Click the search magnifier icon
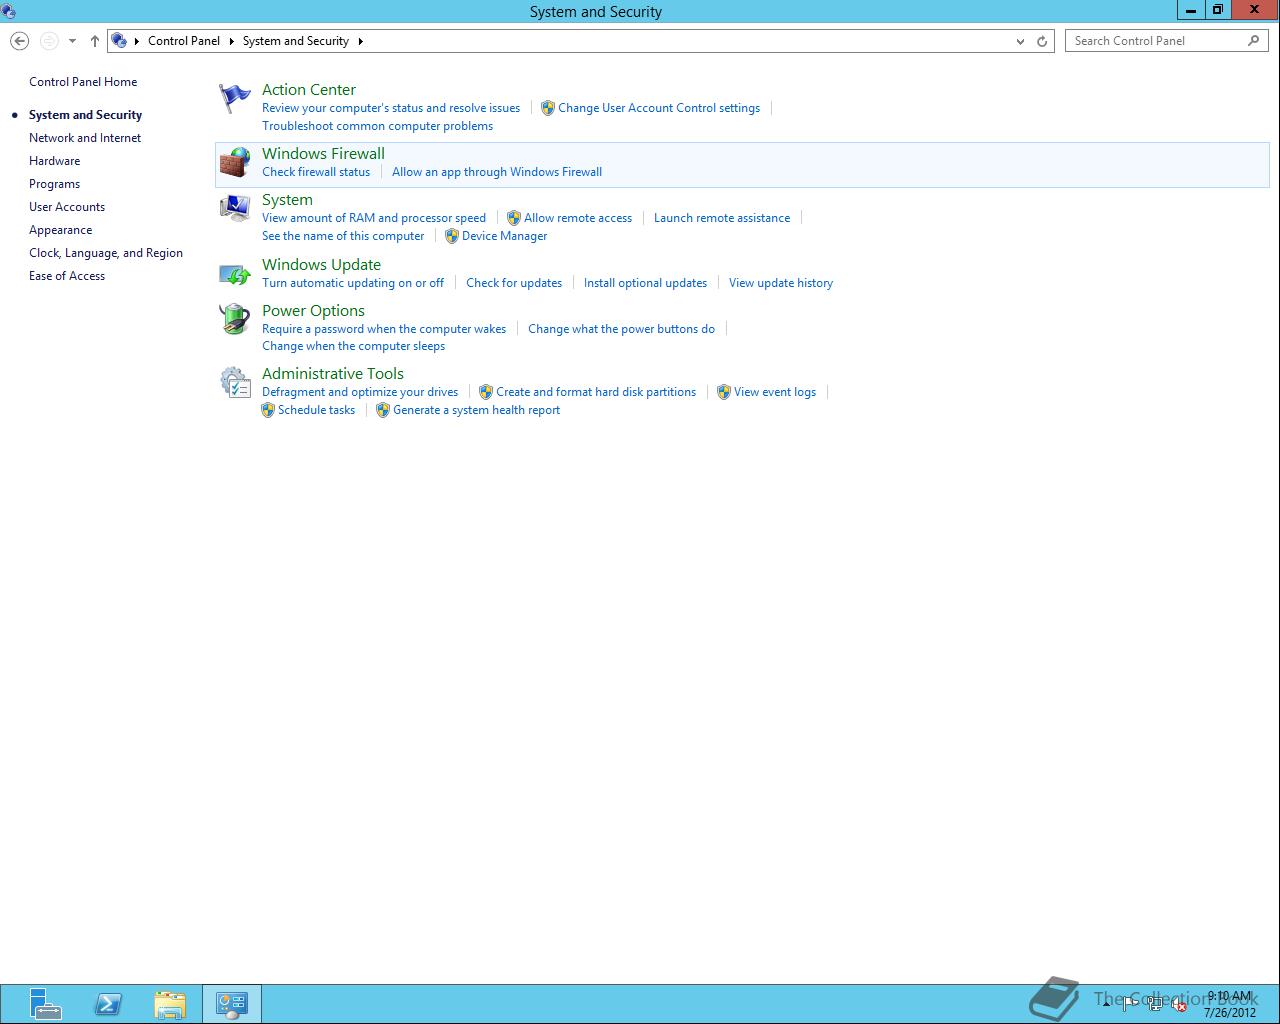 1253,41
